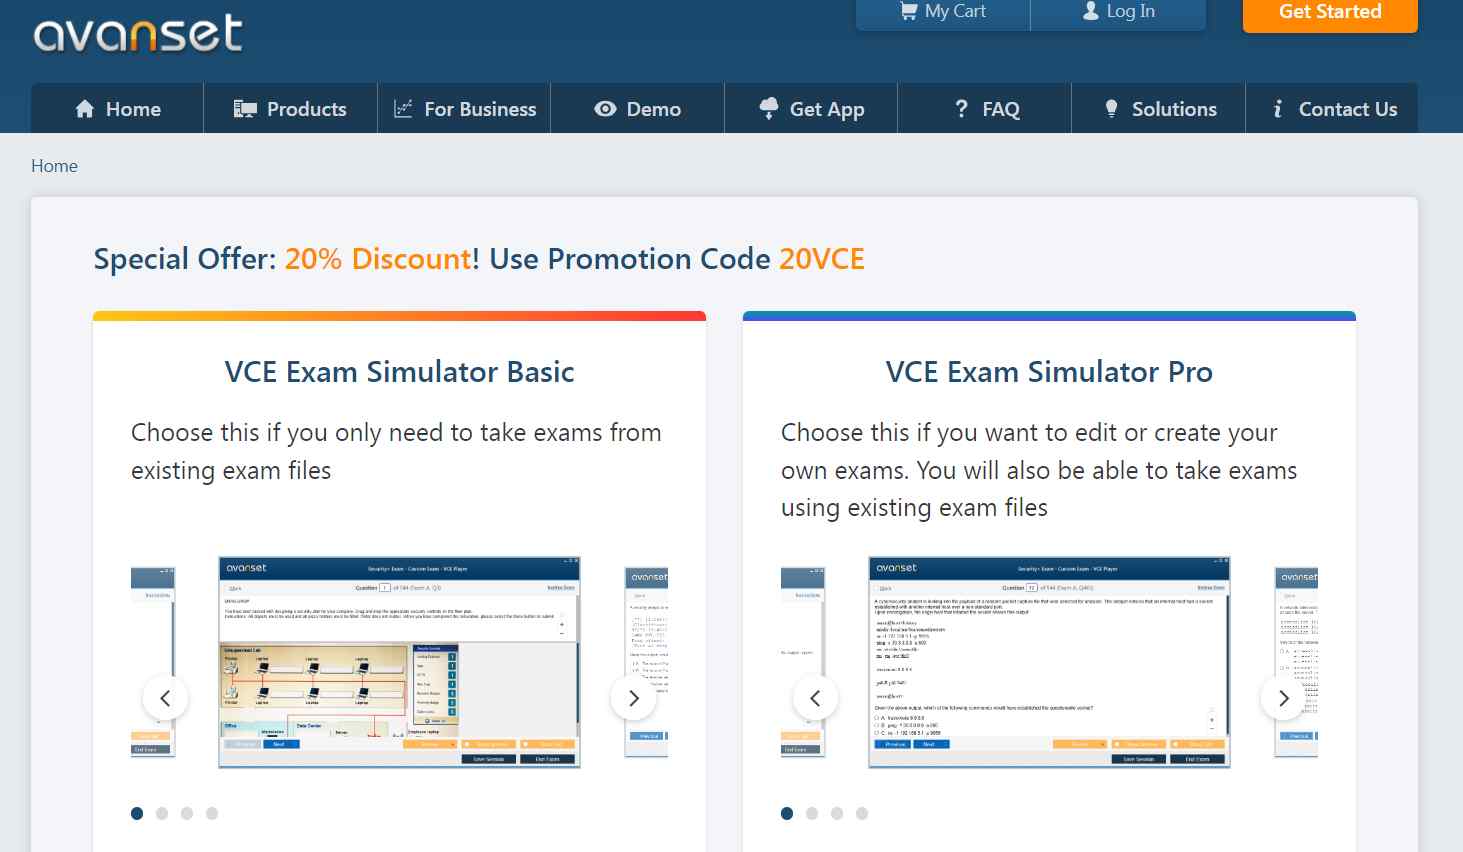The height and width of the screenshot is (852, 1463).
Task: Click the orange Get Started button
Action: (1329, 13)
